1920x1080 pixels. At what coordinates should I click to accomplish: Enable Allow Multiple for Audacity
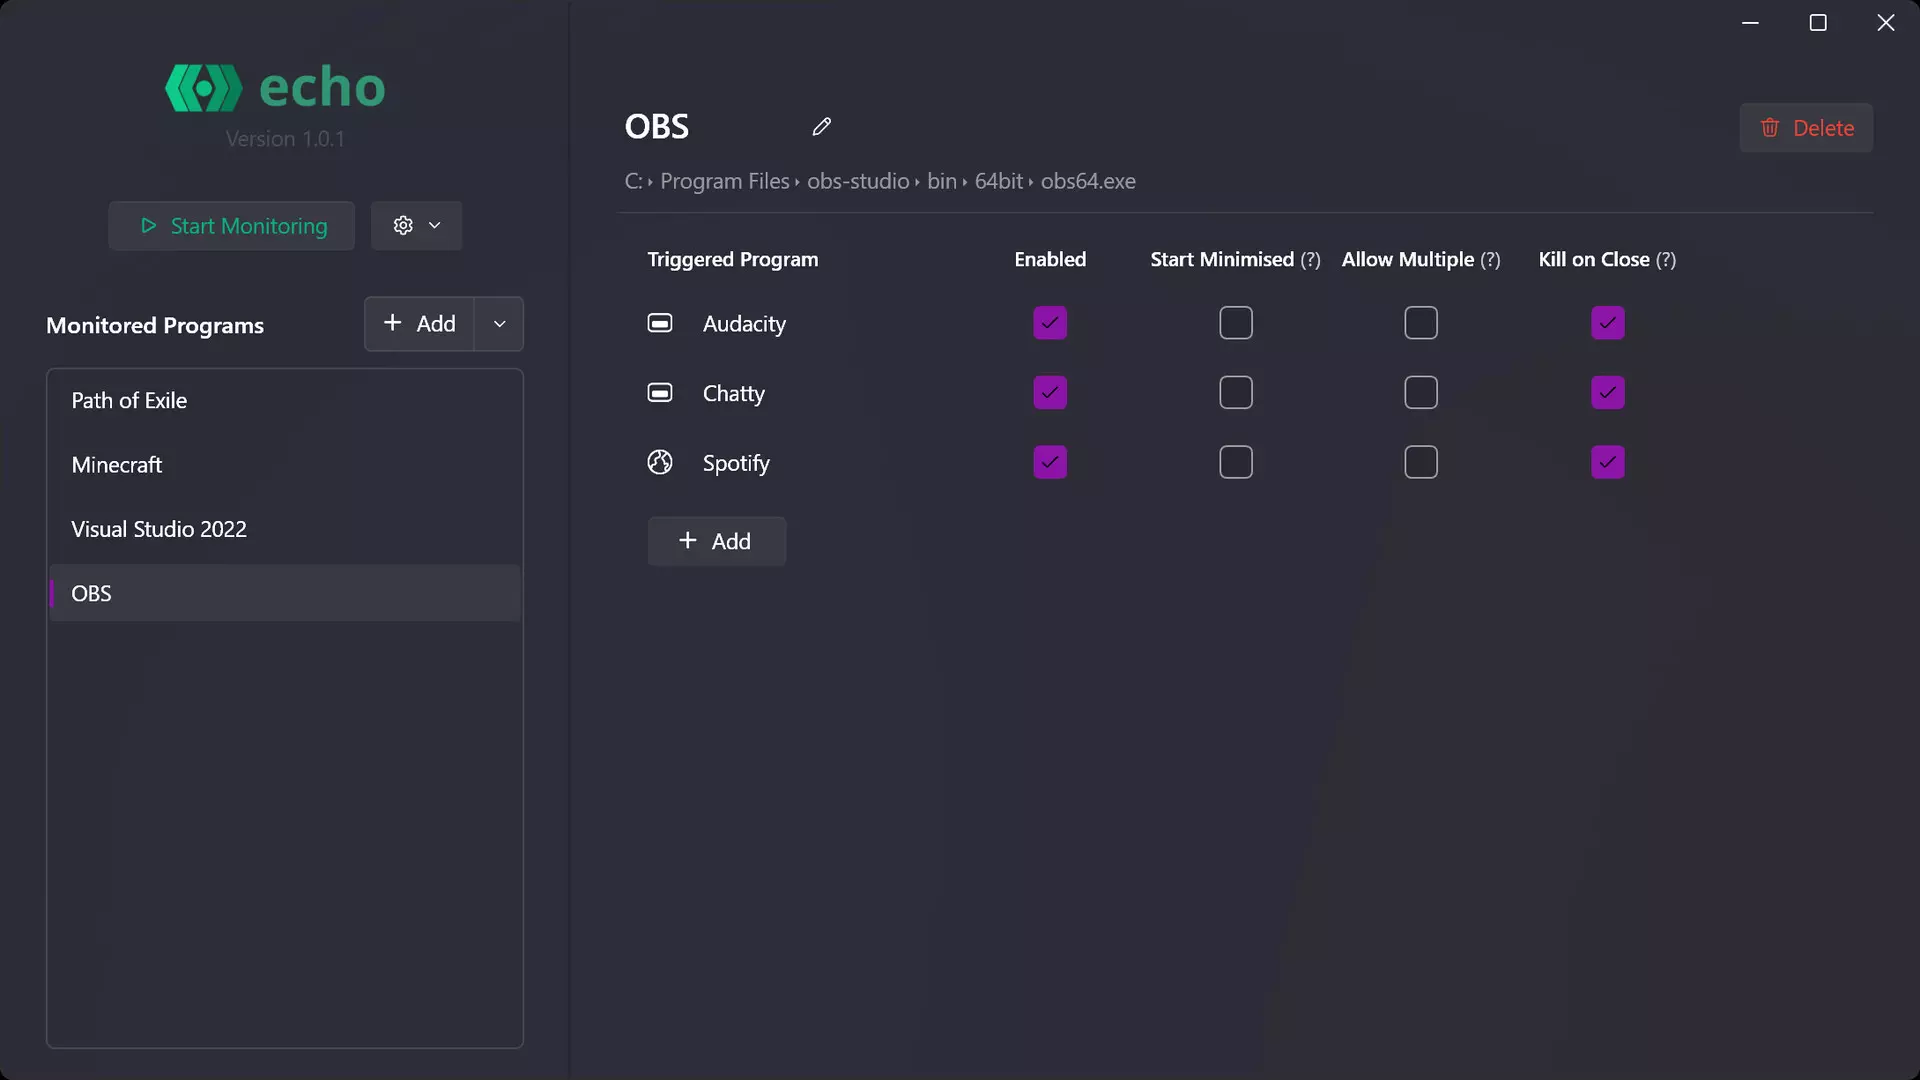click(x=1421, y=323)
